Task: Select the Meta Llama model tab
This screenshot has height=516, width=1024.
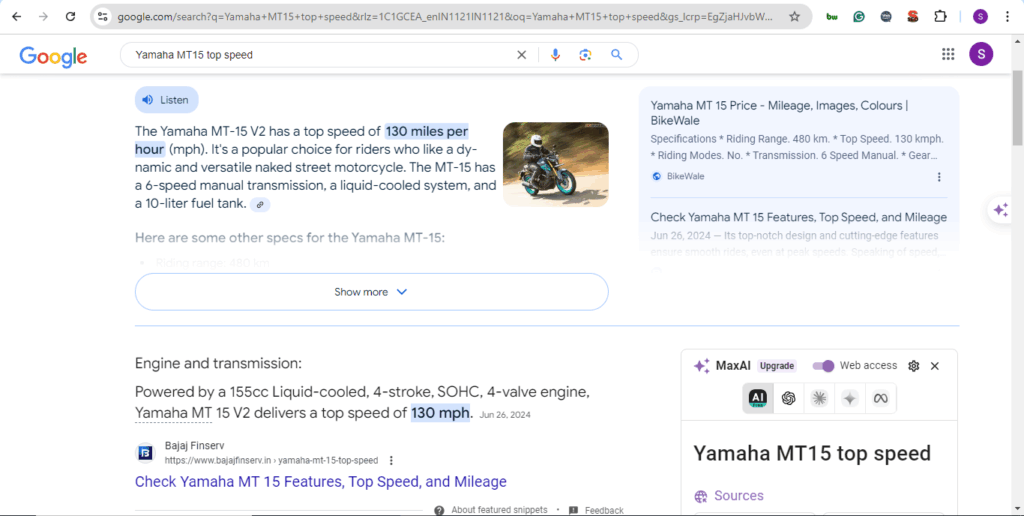Action: pyautogui.click(x=880, y=398)
